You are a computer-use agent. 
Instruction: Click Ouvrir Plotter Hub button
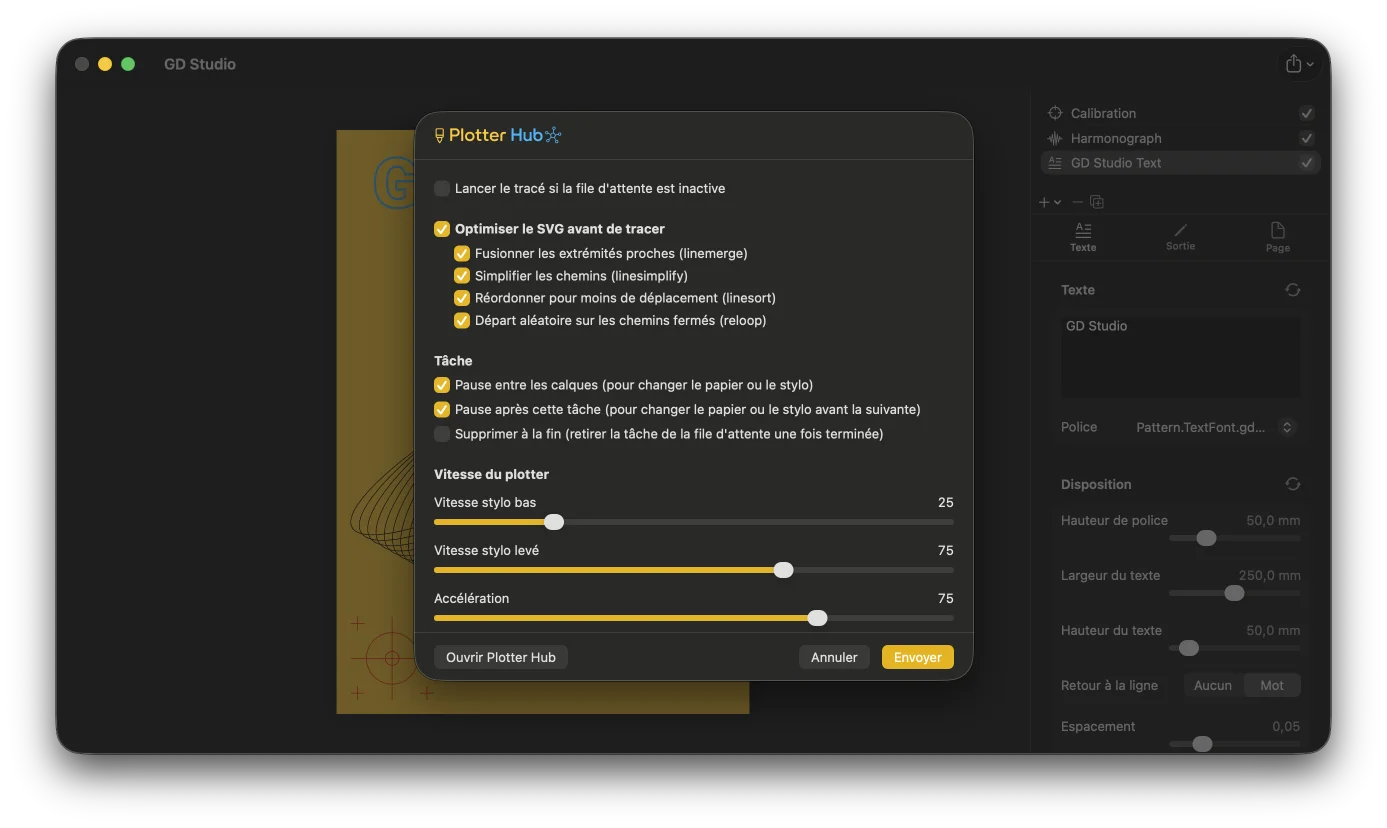pyautogui.click(x=501, y=657)
